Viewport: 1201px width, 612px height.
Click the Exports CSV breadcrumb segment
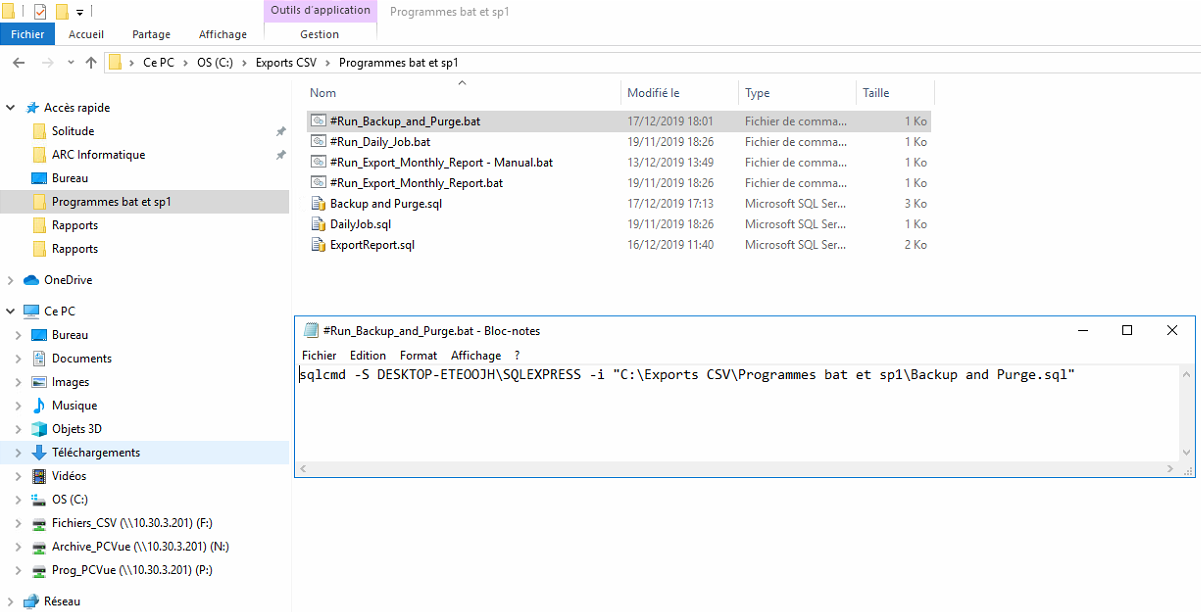click(x=285, y=63)
